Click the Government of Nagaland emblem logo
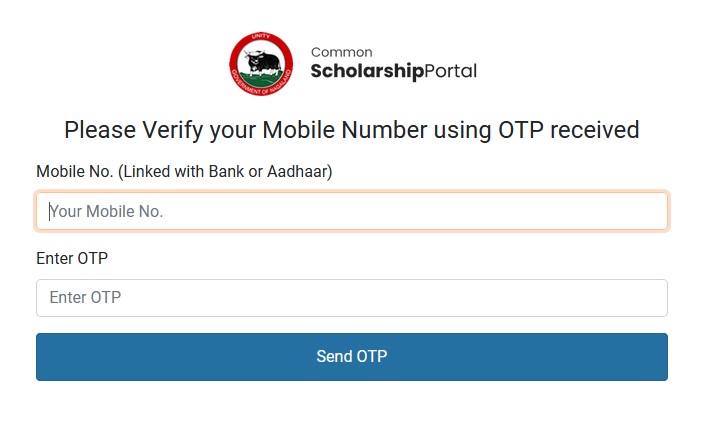The image size is (709, 427). [x=261, y=64]
